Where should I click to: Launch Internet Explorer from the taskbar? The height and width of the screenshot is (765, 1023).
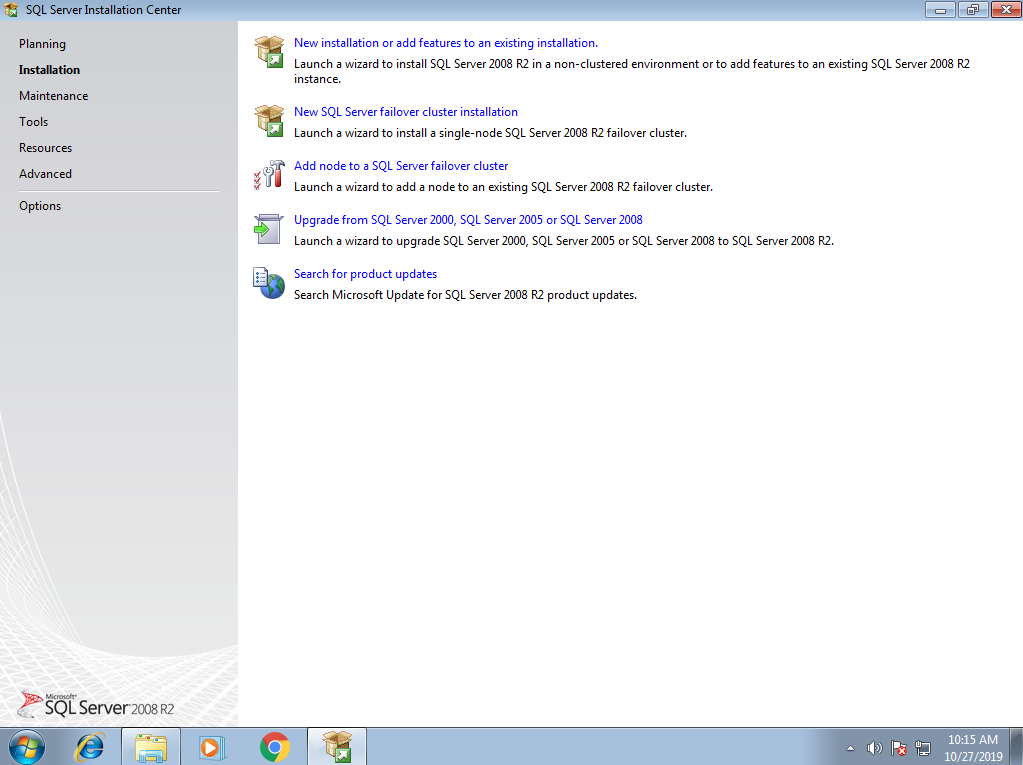(90, 747)
